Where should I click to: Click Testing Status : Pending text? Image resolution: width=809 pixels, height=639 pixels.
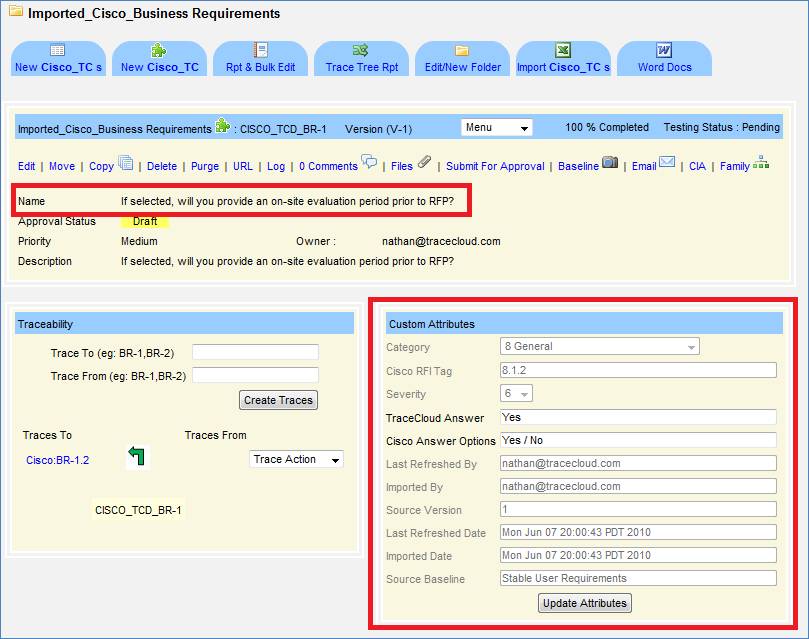(x=721, y=127)
